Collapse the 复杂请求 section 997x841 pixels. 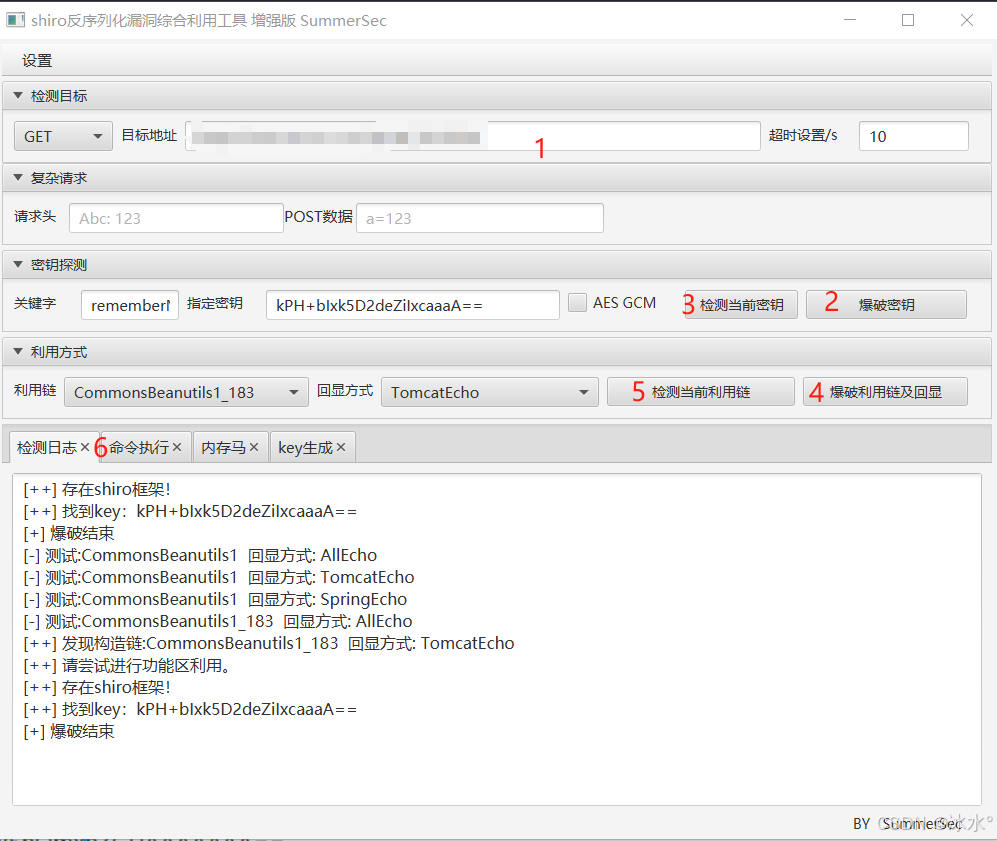[x=17, y=177]
